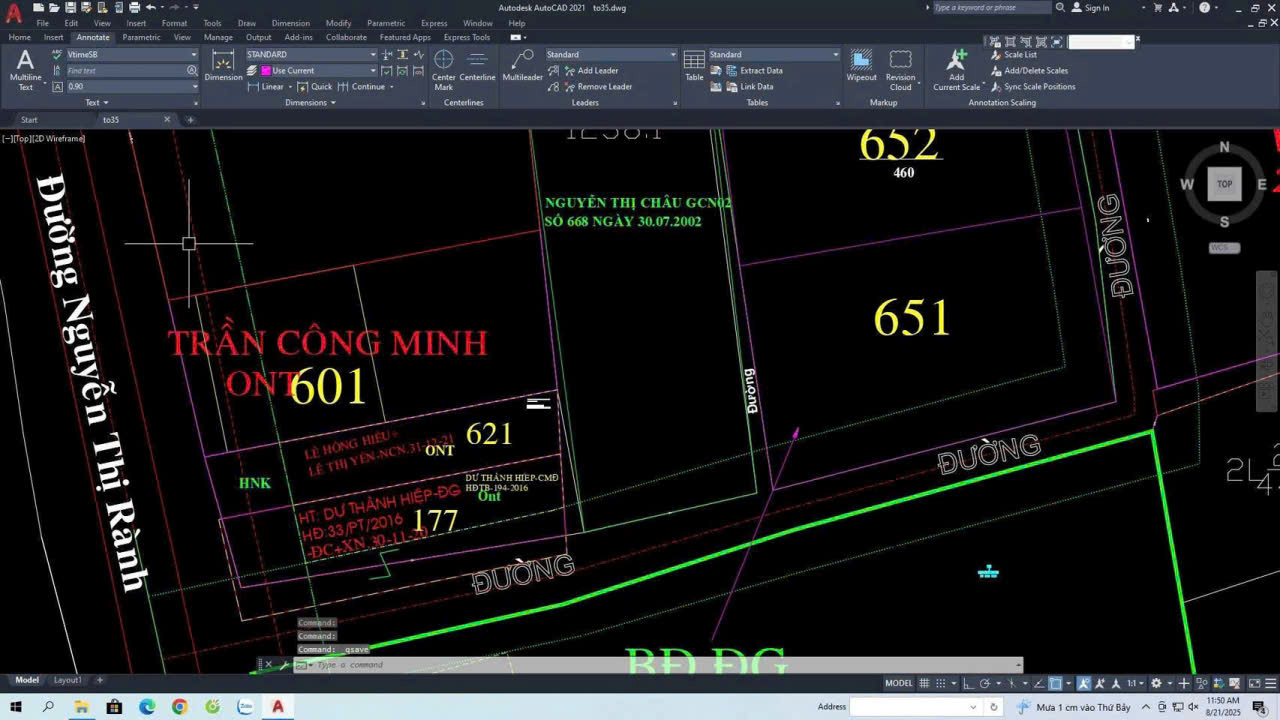The height and width of the screenshot is (720, 1280).
Task: Click Add Current Scale icon
Action: (957, 70)
